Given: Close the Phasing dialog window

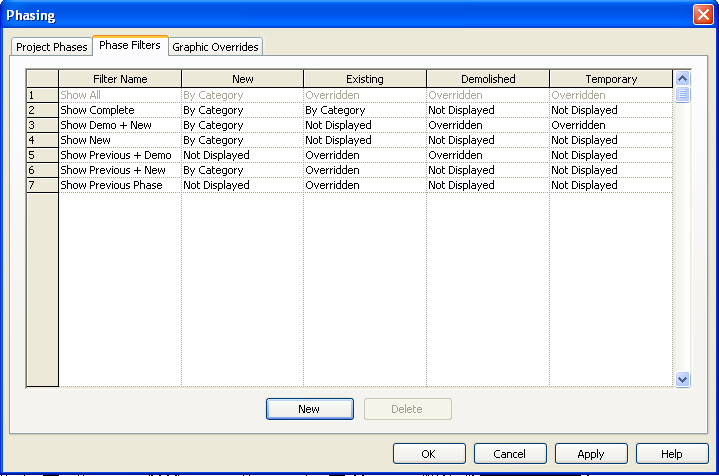Looking at the screenshot, I should [702, 15].
